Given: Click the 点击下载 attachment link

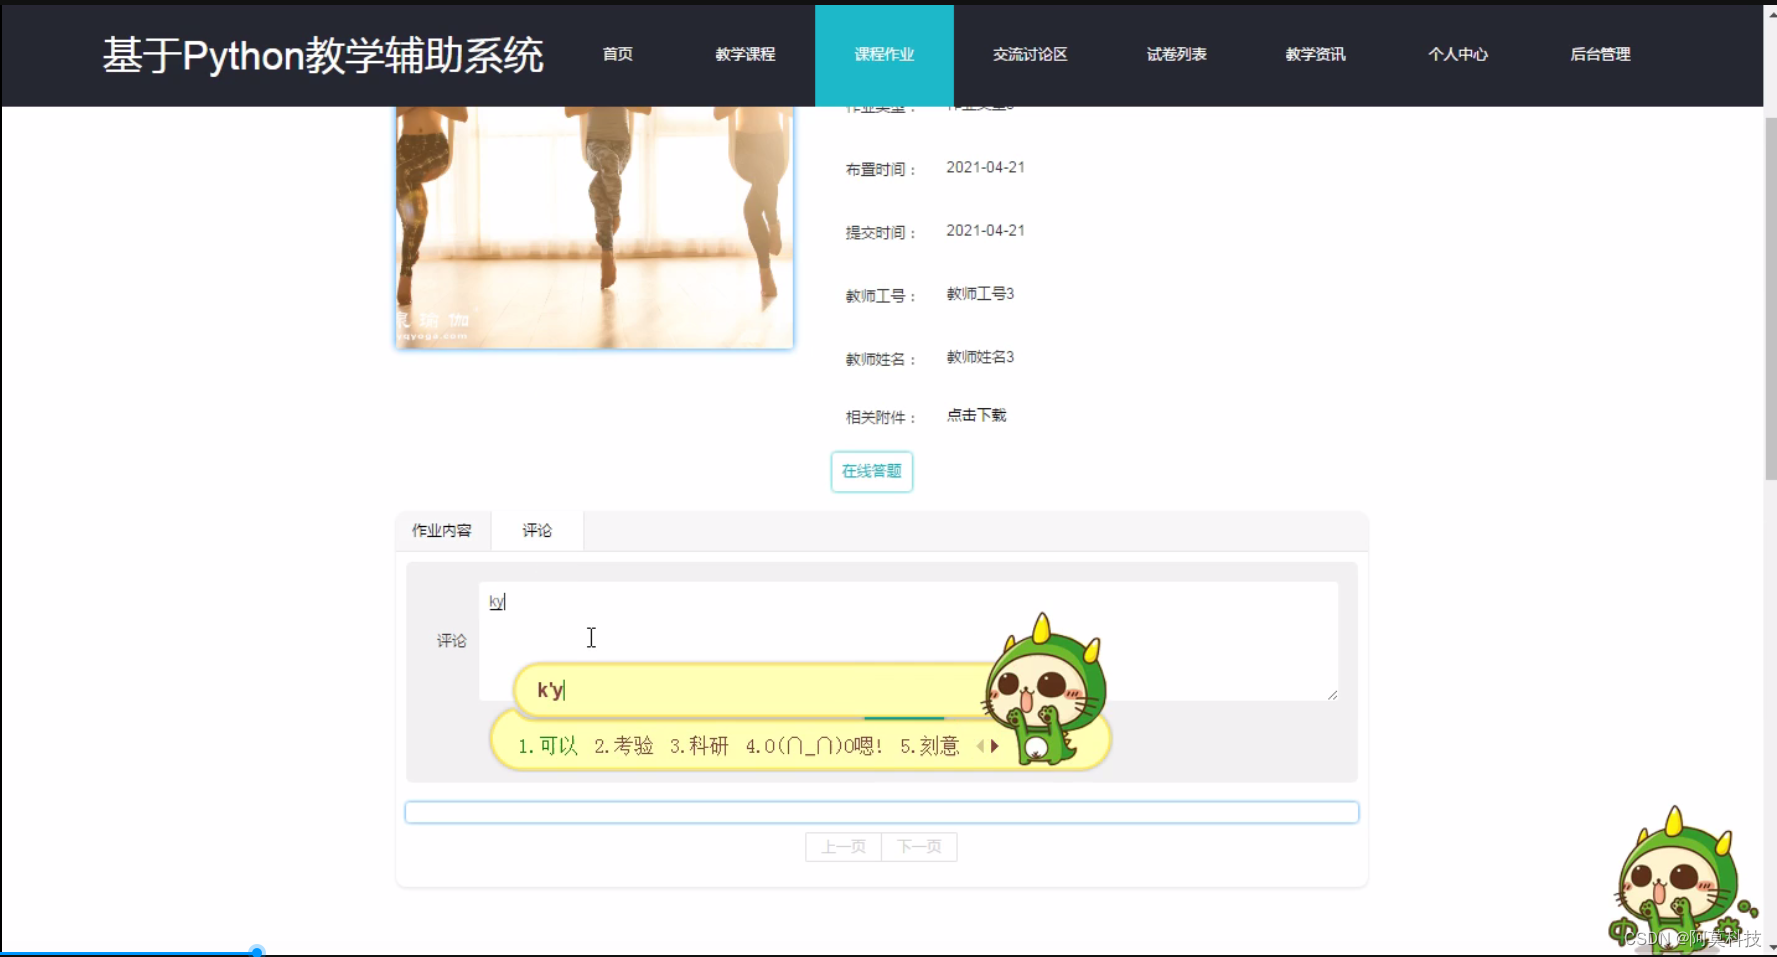Looking at the screenshot, I should point(975,415).
